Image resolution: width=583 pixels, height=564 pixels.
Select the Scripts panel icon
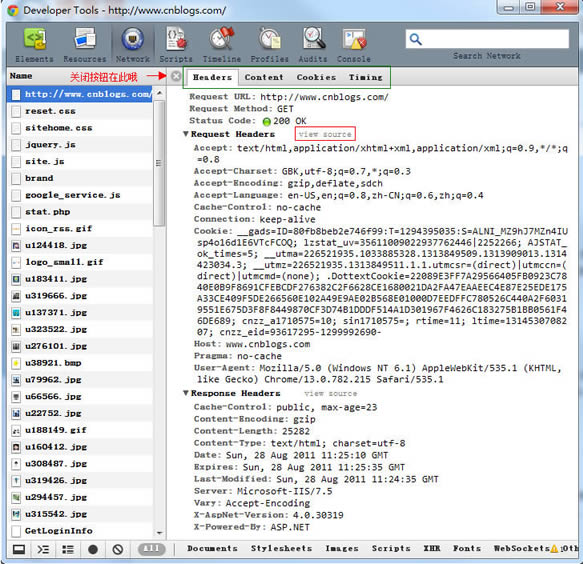tap(176, 39)
